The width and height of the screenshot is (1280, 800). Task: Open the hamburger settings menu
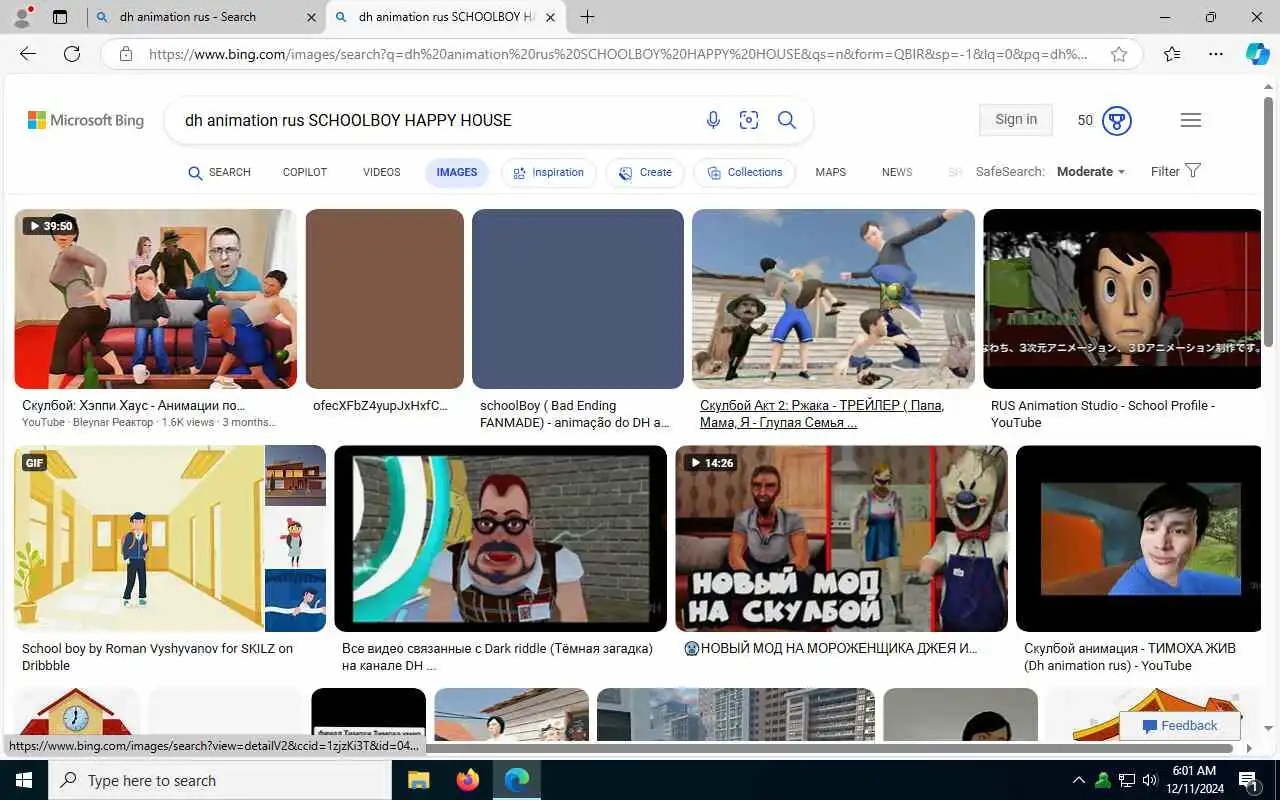[x=1190, y=120]
